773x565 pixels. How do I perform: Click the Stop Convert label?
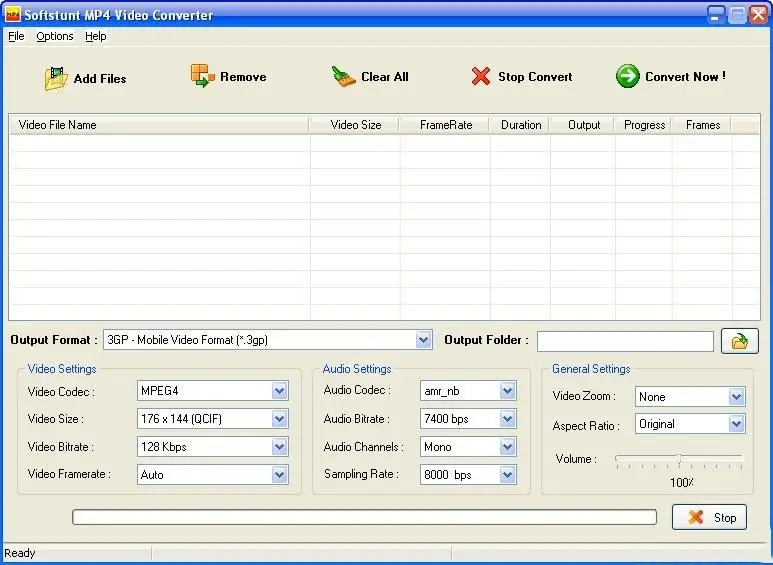click(x=535, y=77)
